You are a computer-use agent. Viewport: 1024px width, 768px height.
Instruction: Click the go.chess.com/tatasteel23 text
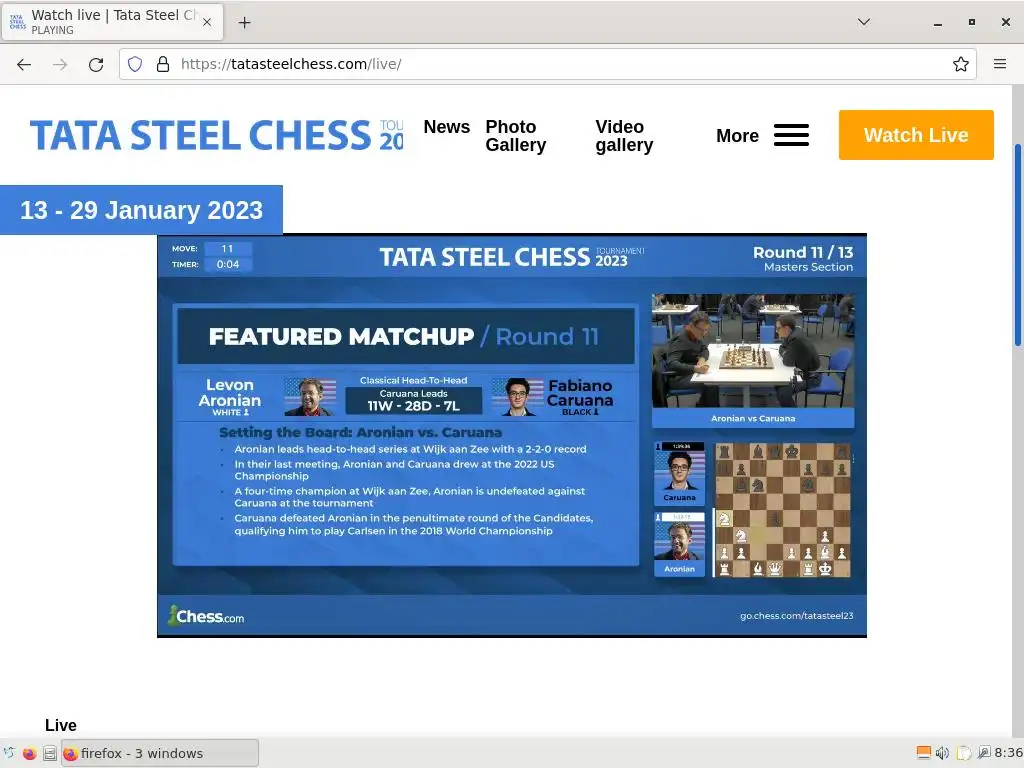(796, 616)
